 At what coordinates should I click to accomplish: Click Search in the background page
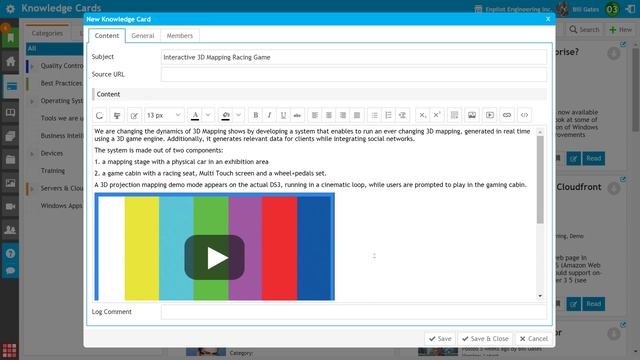coord(584,29)
